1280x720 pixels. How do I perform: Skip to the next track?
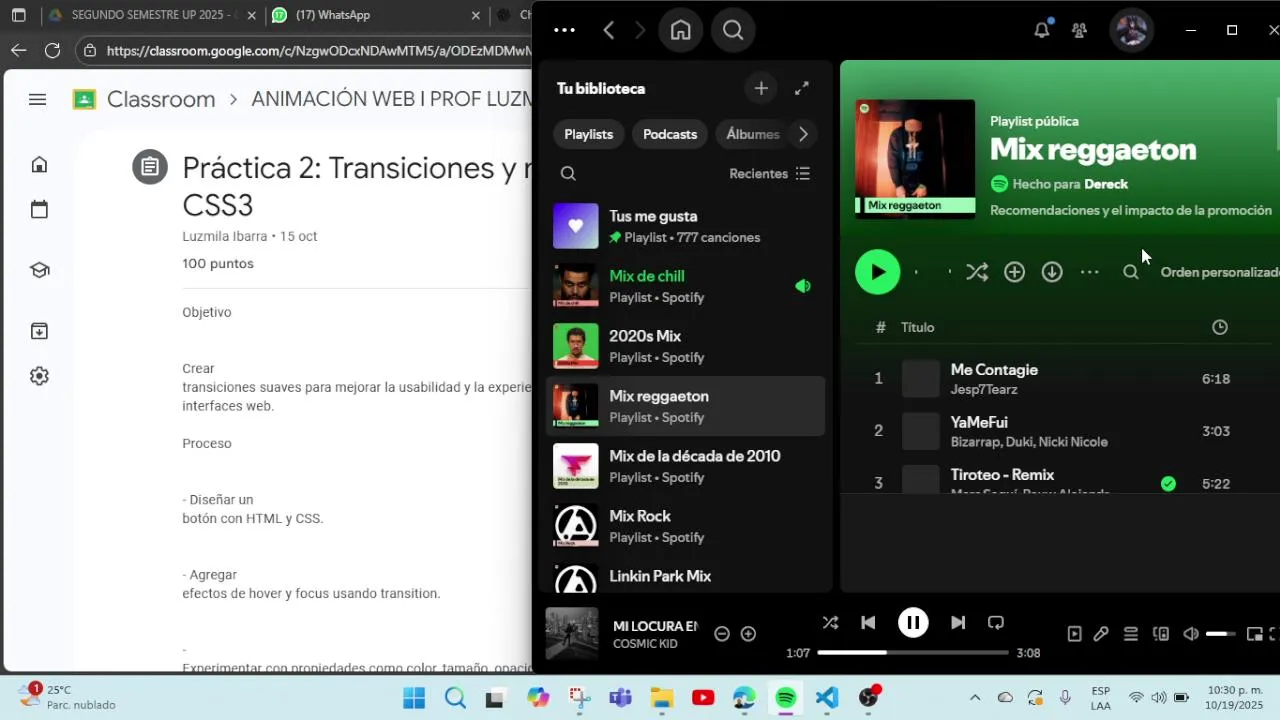958,622
